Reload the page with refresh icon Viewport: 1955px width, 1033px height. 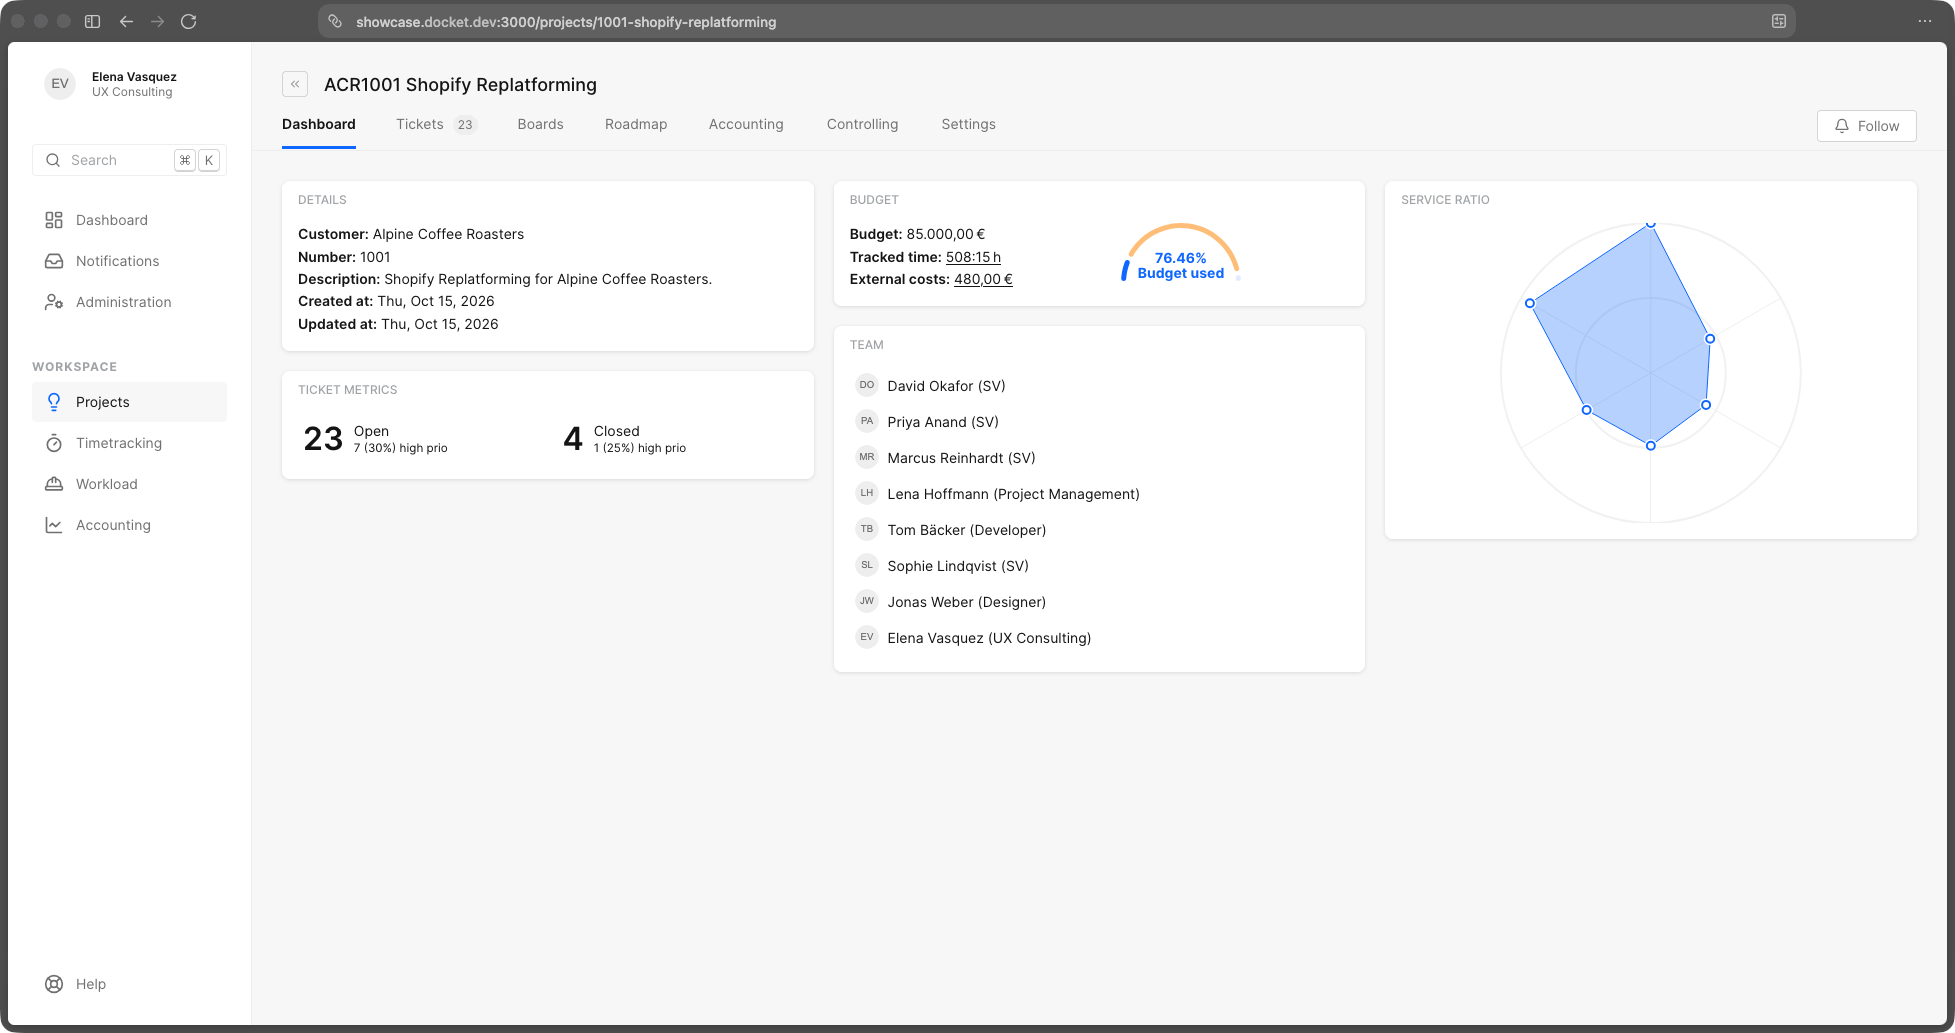pyautogui.click(x=188, y=21)
